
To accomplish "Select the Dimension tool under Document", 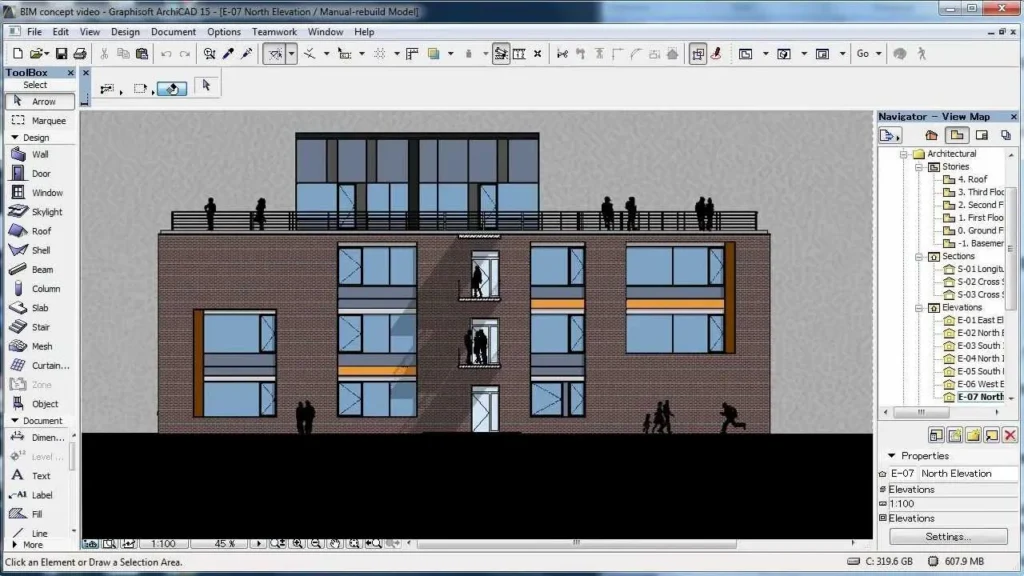I will tap(40, 436).
